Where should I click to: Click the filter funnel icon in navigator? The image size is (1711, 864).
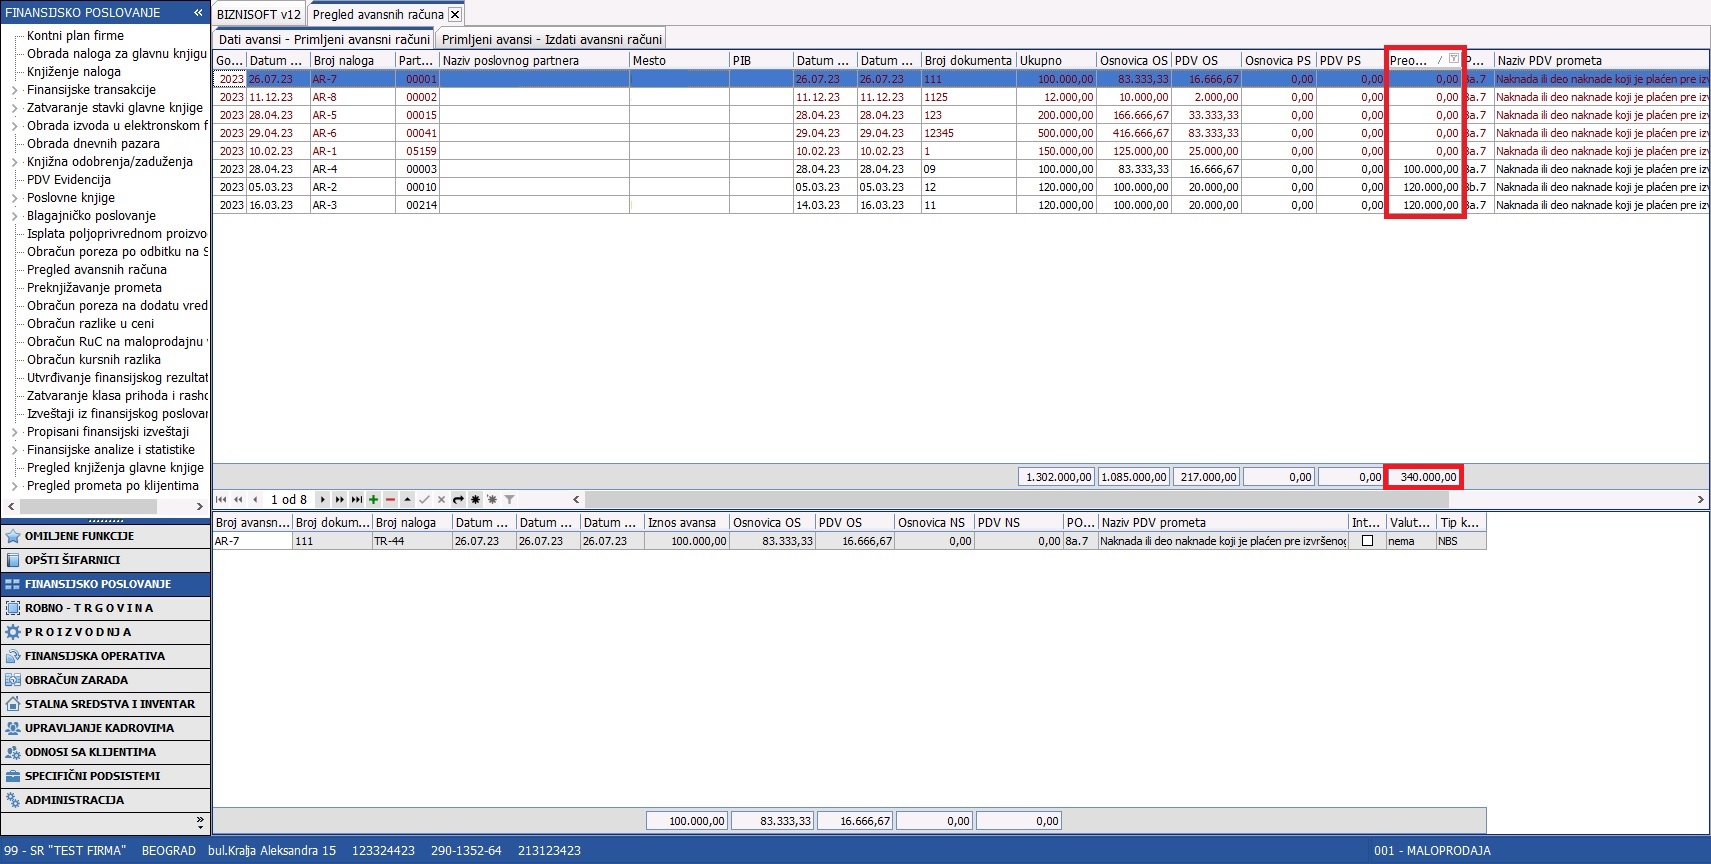[509, 499]
